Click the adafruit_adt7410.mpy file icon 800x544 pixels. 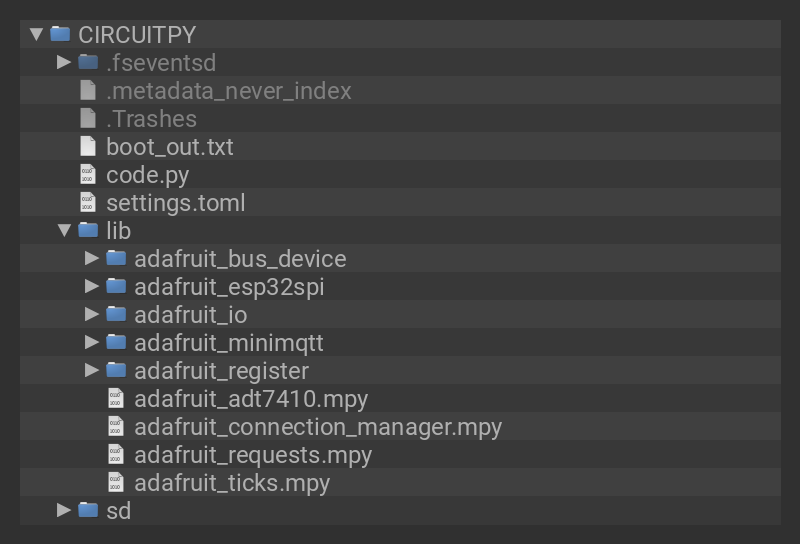(x=116, y=398)
